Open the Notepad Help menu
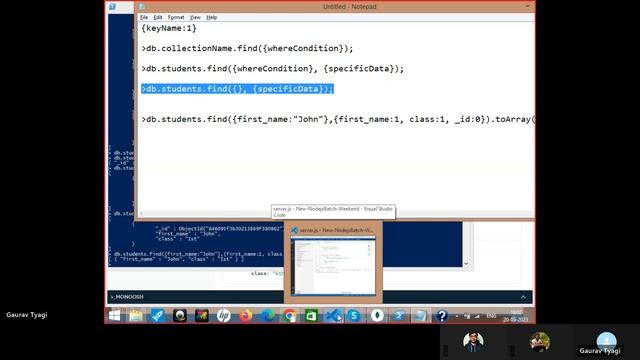The image size is (640, 360). tap(211, 17)
